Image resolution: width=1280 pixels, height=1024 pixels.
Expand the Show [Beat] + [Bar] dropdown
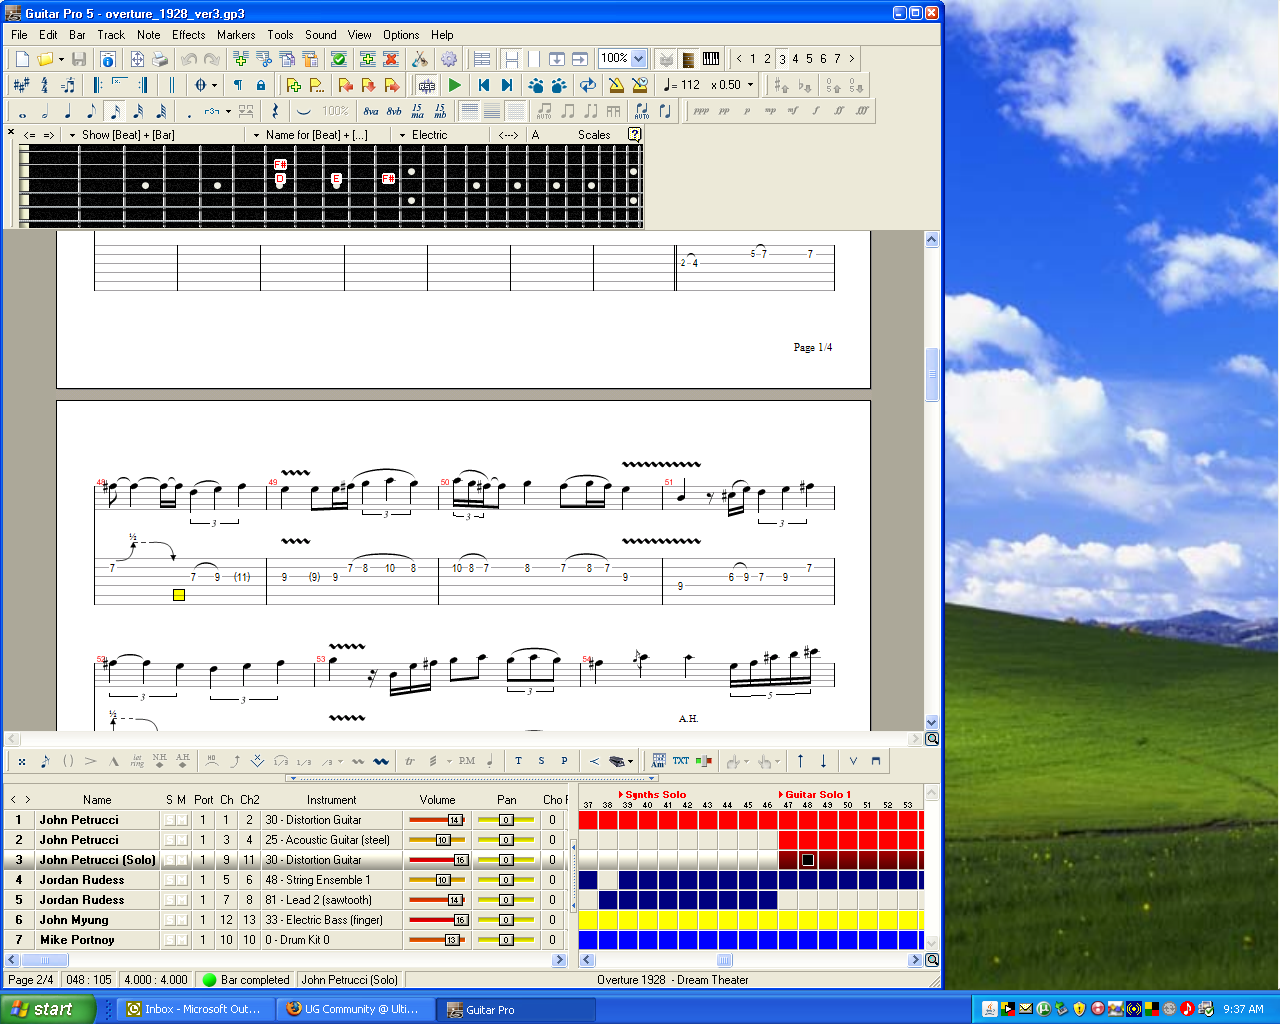(x=72, y=135)
